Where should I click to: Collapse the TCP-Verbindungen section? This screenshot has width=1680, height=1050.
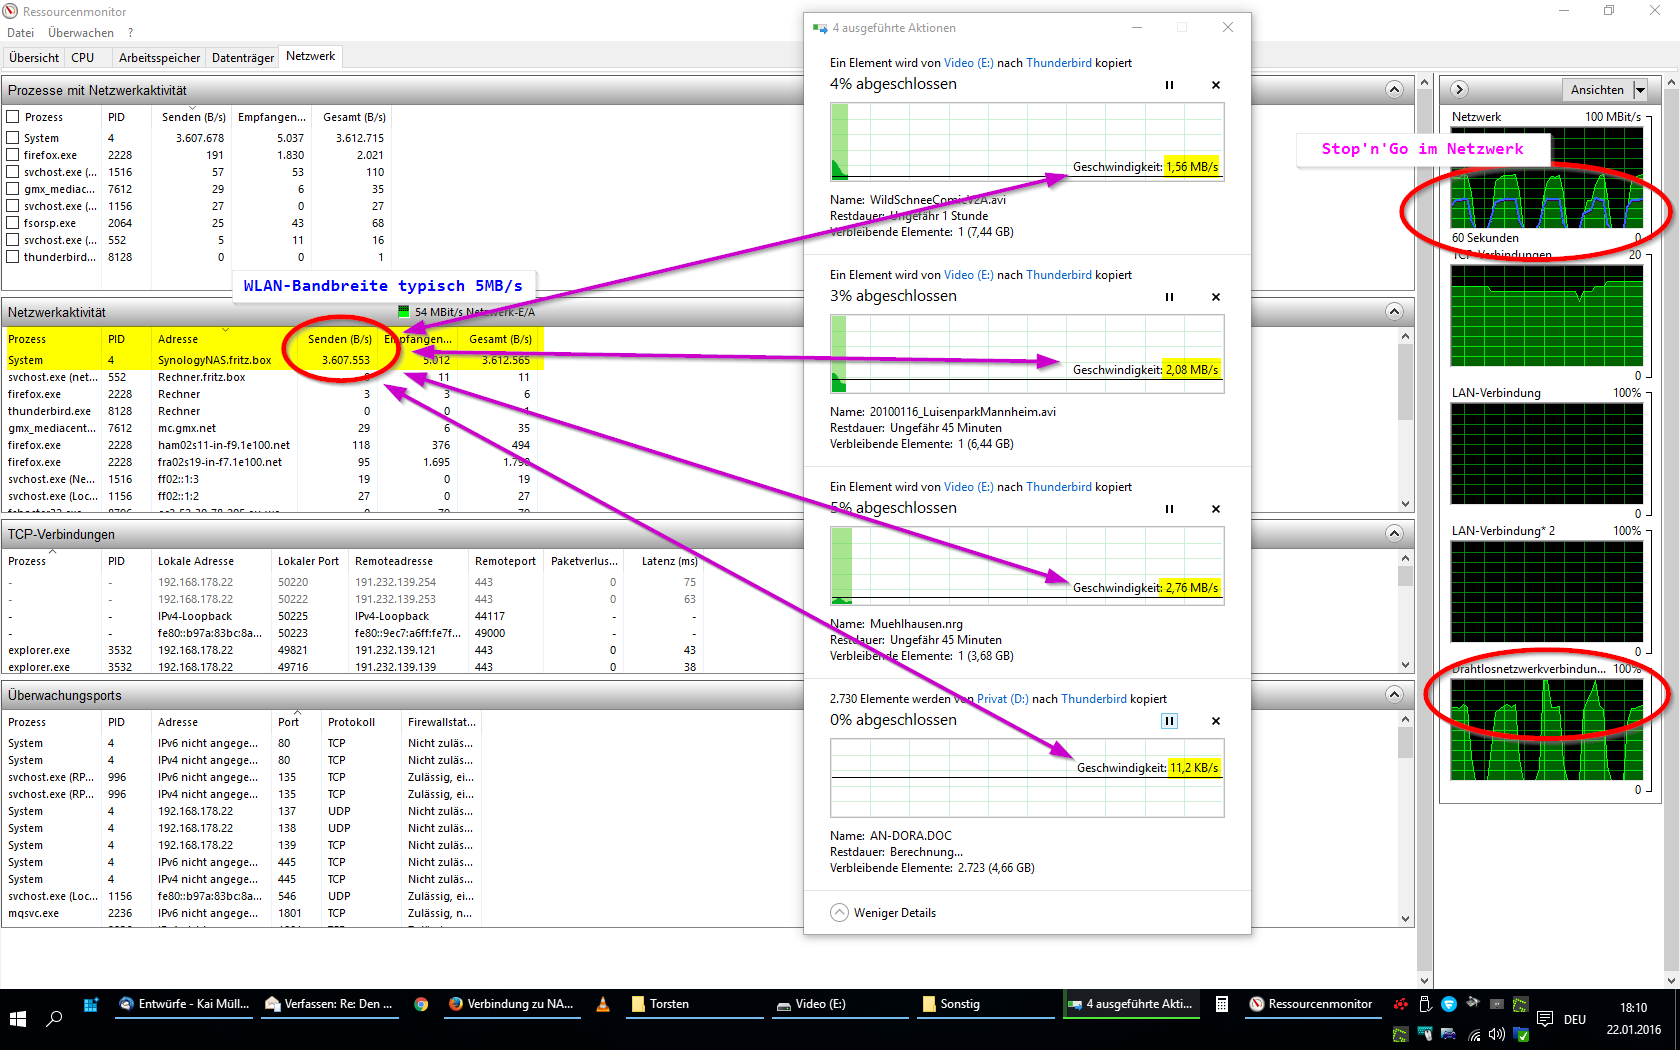pyautogui.click(x=1394, y=534)
